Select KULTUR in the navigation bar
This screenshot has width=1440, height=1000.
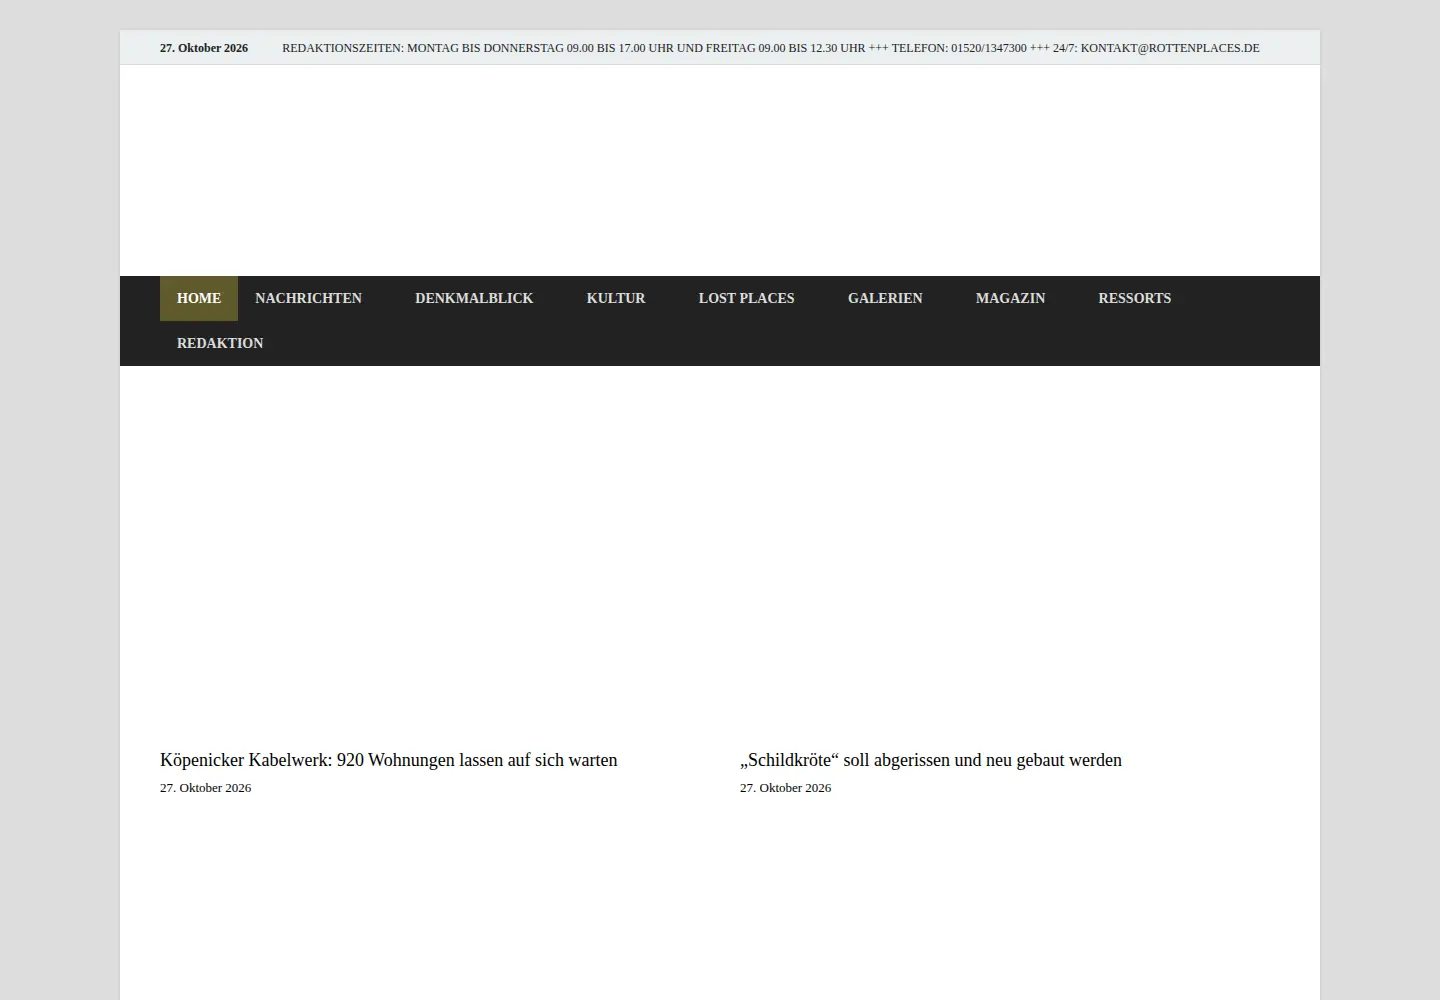coord(616,298)
